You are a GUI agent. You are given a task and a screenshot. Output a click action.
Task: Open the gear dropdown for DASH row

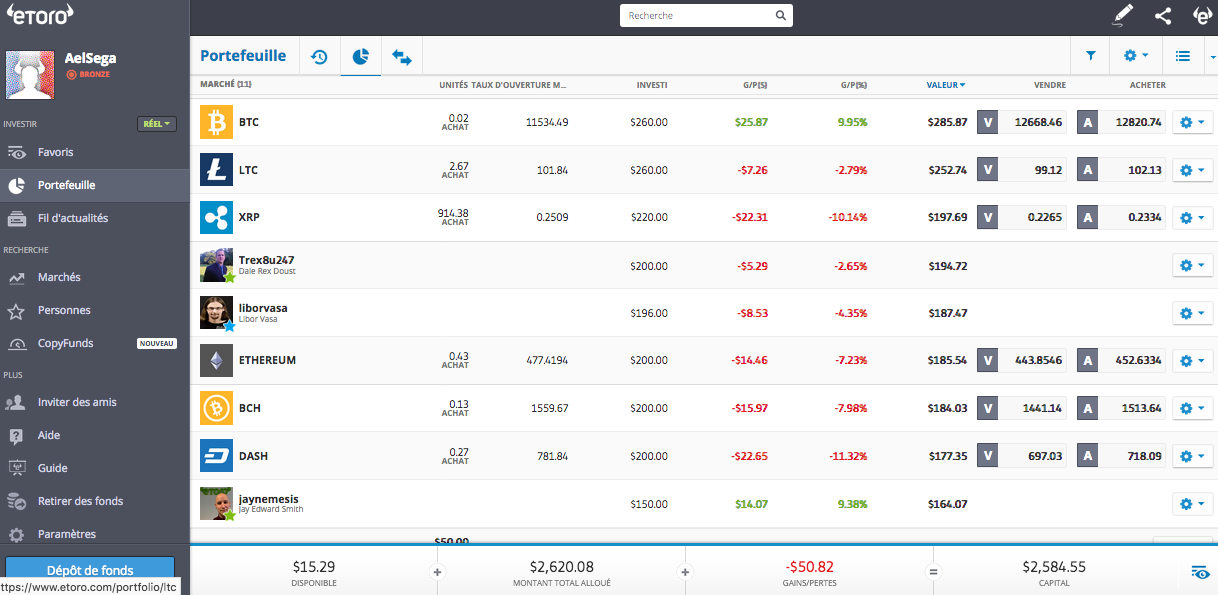click(1193, 456)
